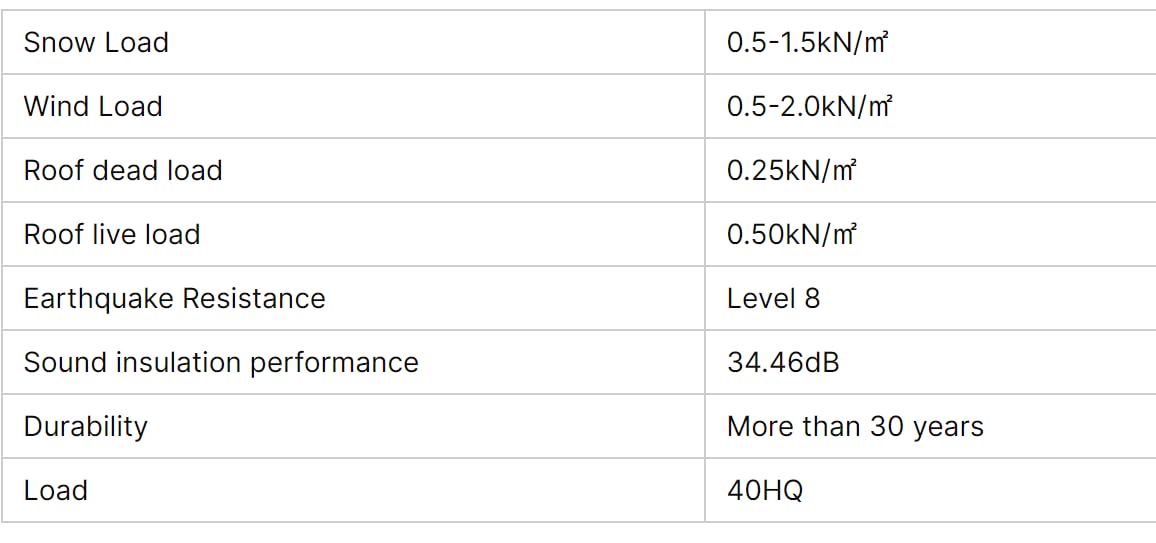1156x543 pixels.
Task: Select the 40HQ value cell
Action: point(930,491)
